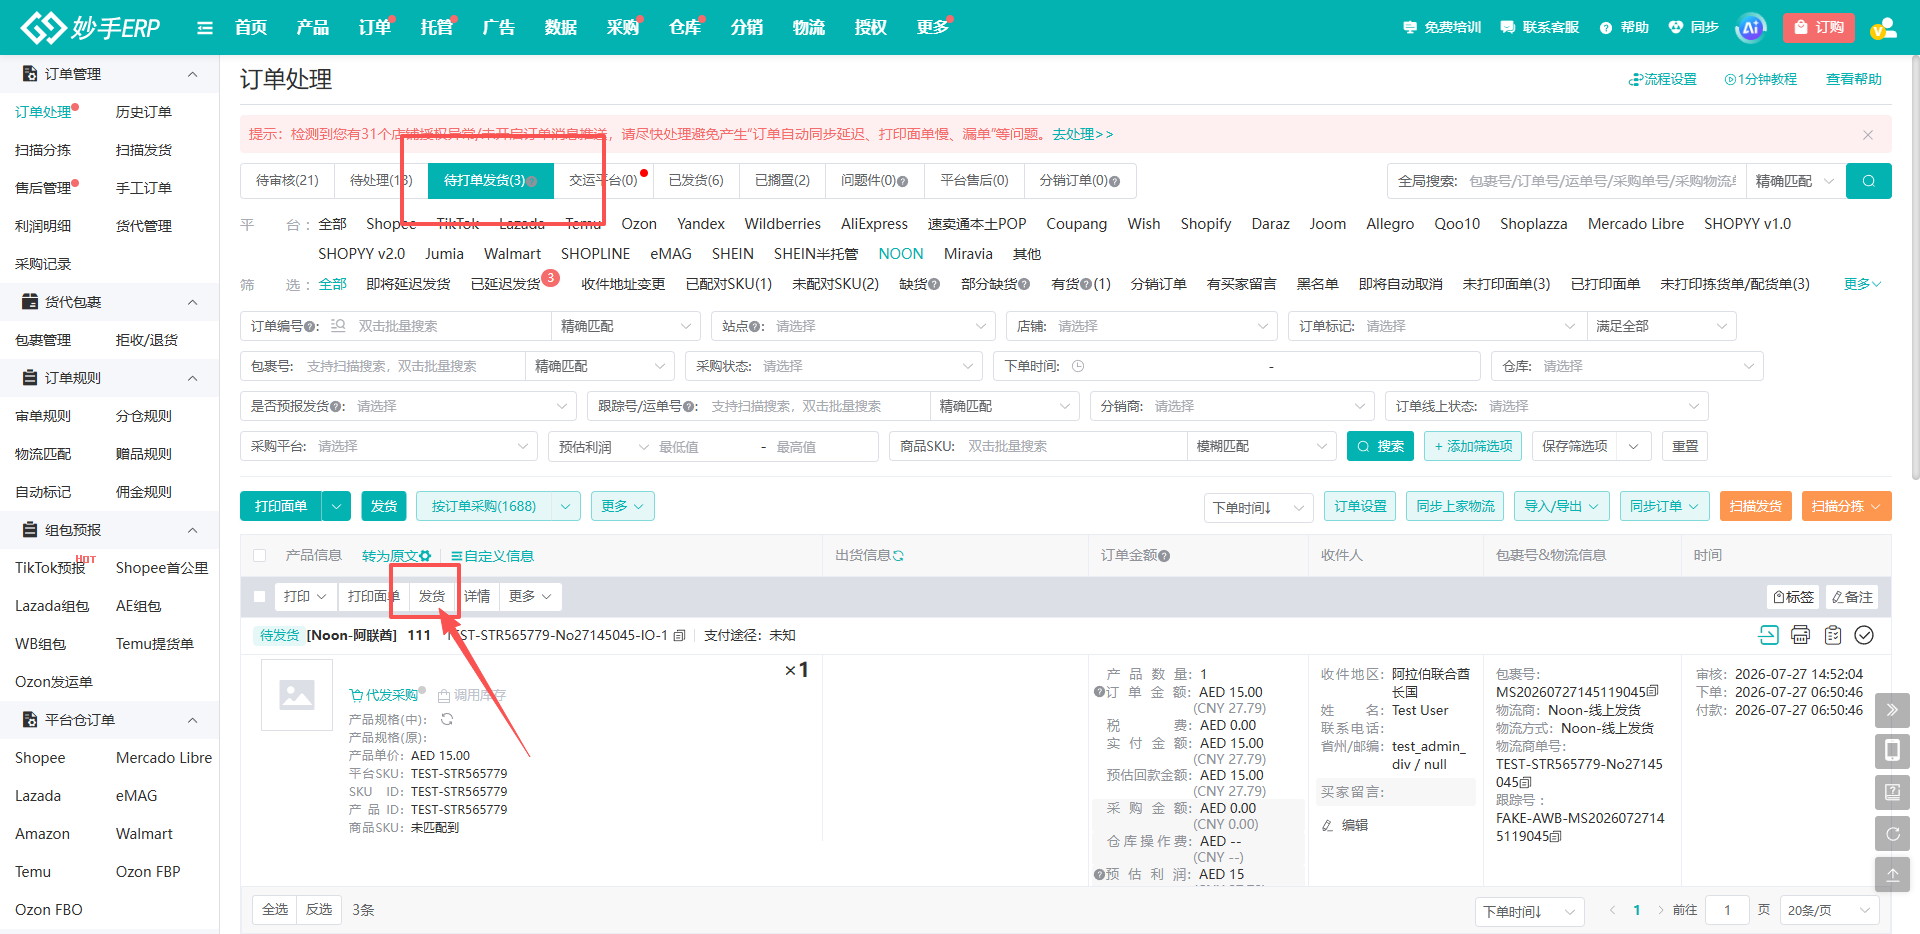Click the orange 扫描发货 button

click(1756, 506)
